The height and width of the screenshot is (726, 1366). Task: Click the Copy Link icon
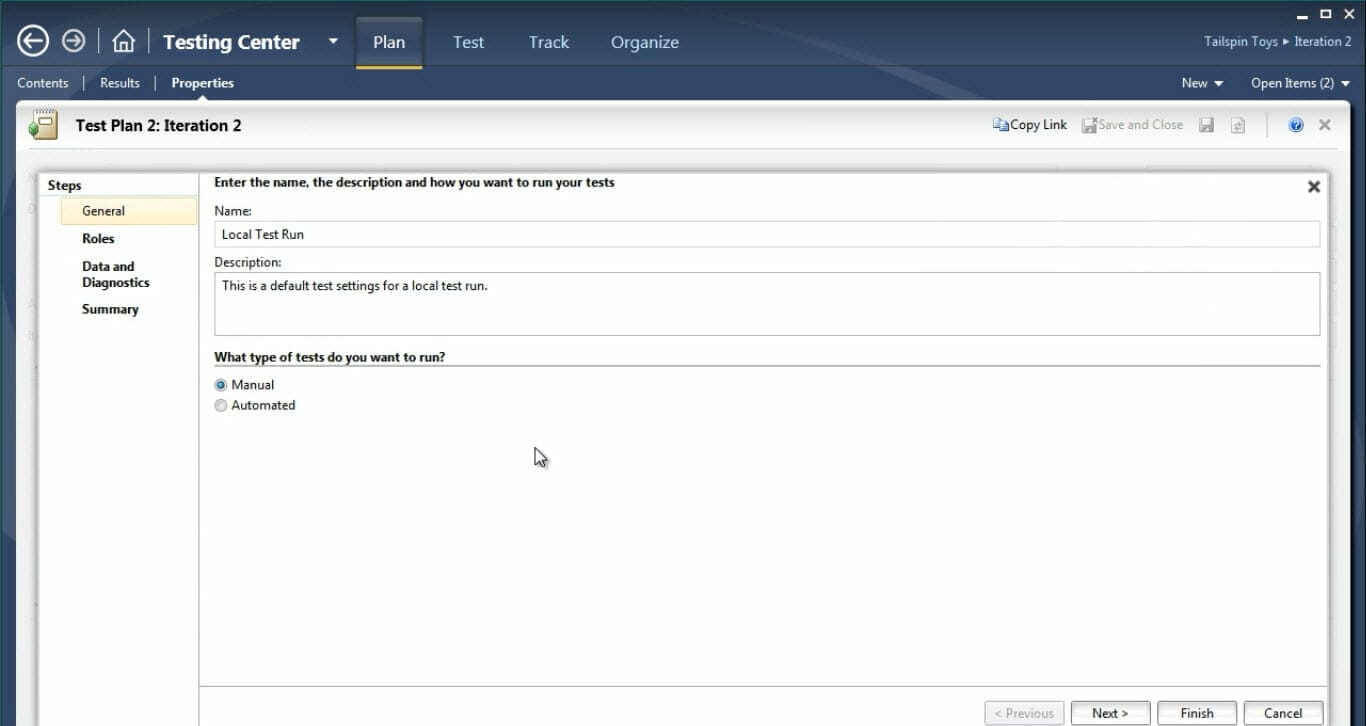point(1000,125)
